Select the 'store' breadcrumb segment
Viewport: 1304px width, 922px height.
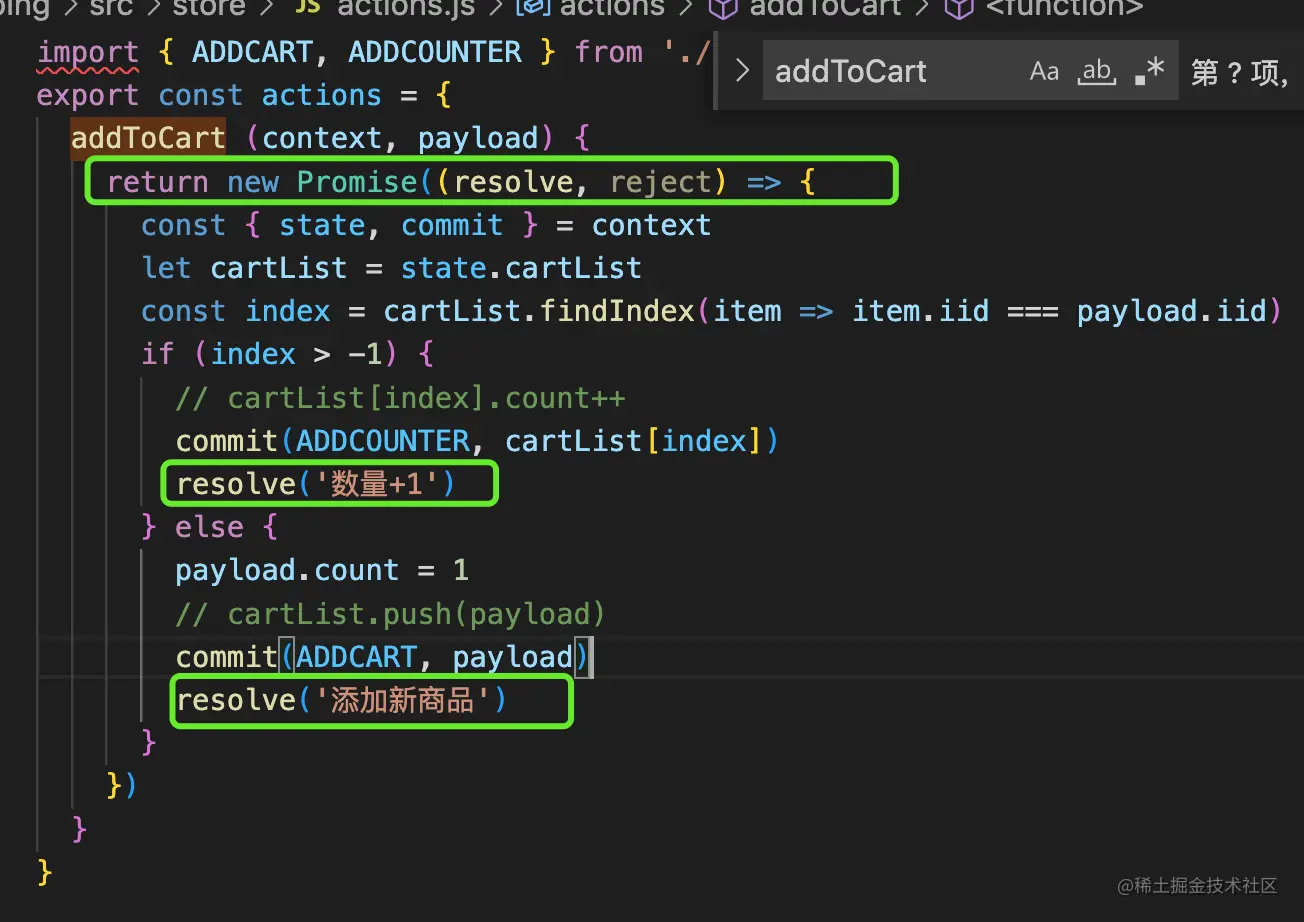[209, 8]
